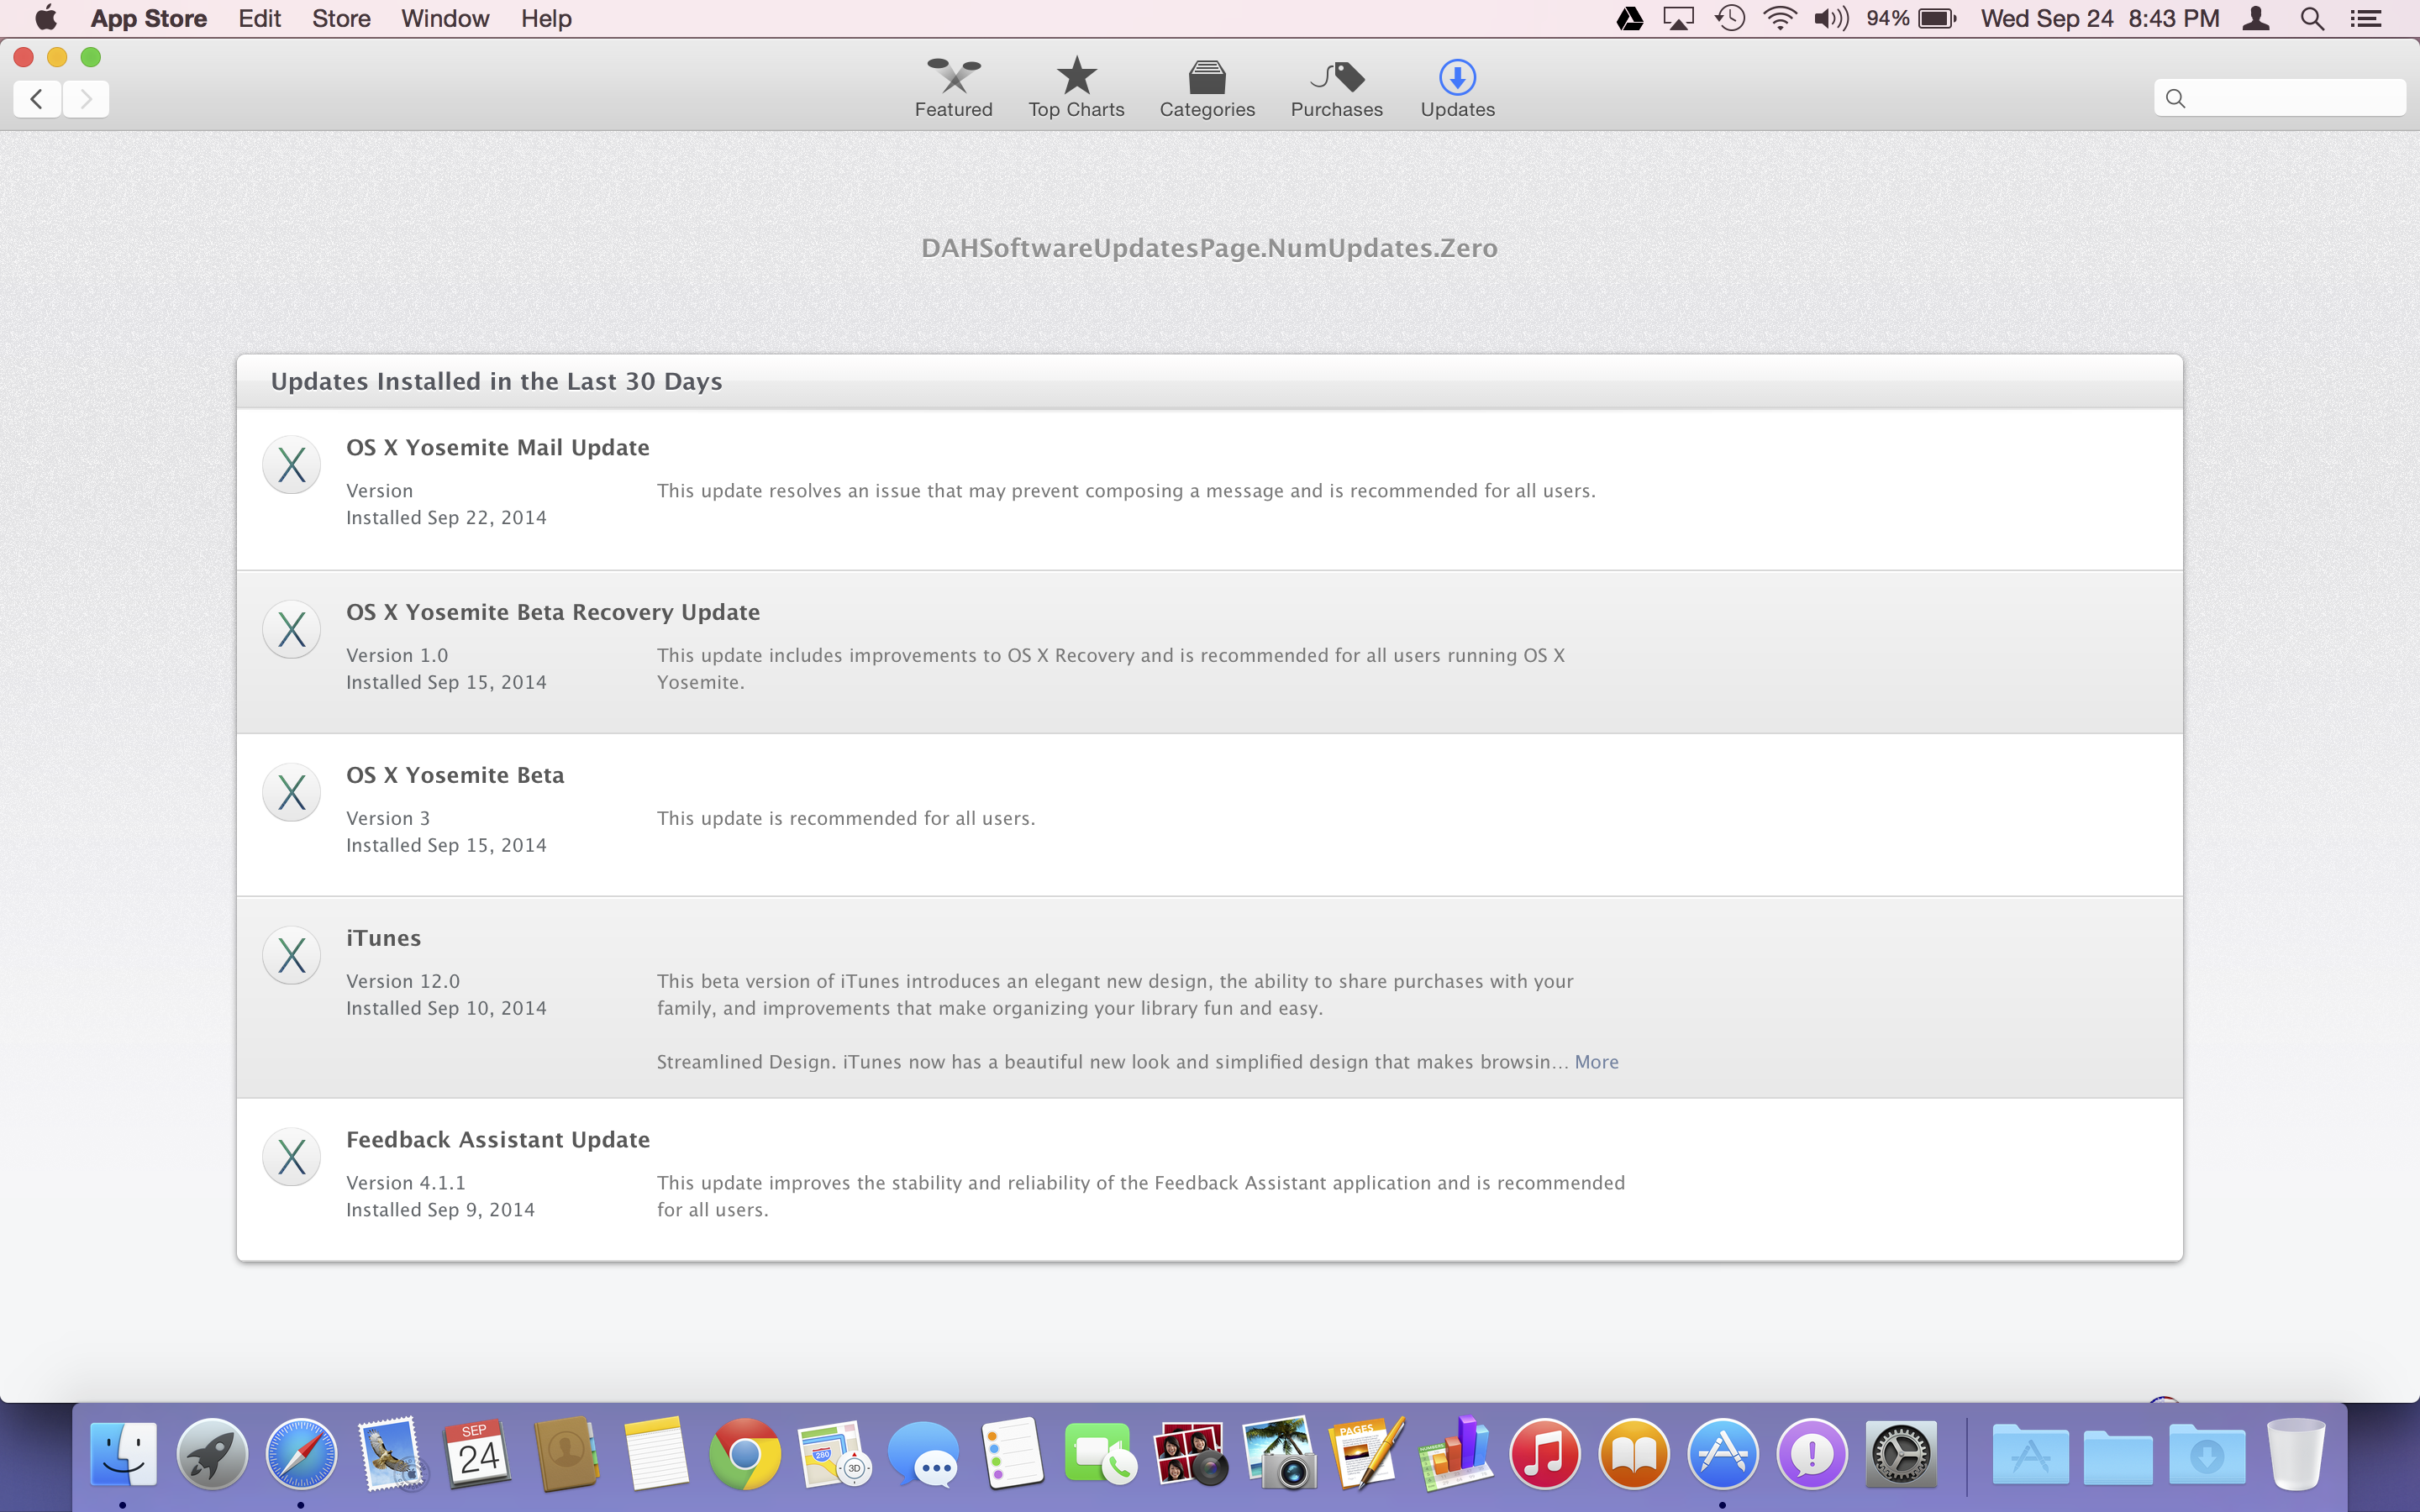The height and width of the screenshot is (1512, 2420).
Task: Click 'Feedback Assistant Update' title
Action: (498, 1140)
